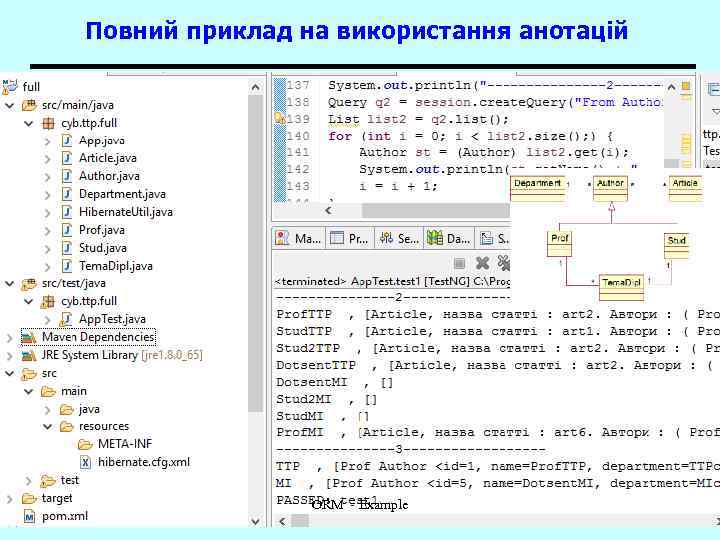This screenshot has height=540, width=720.
Task: Click the target folder icon
Action: pos(29,498)
